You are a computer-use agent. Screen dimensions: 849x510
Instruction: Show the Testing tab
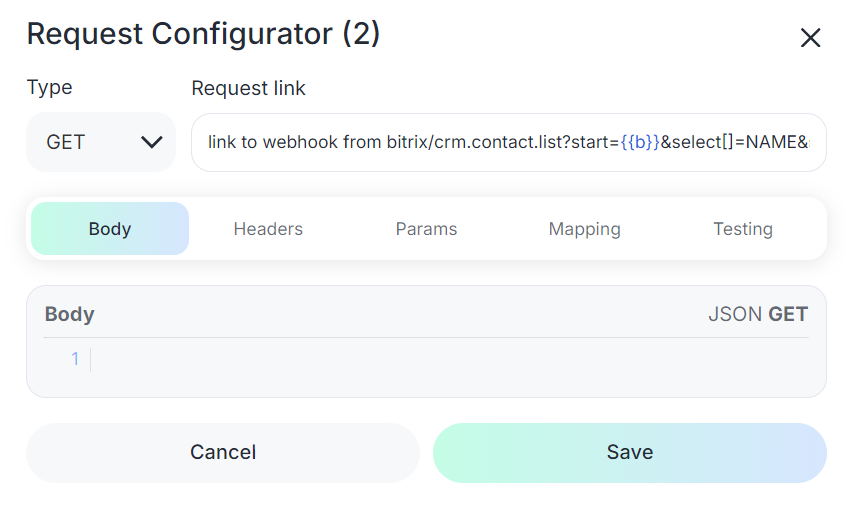(742, 229)
